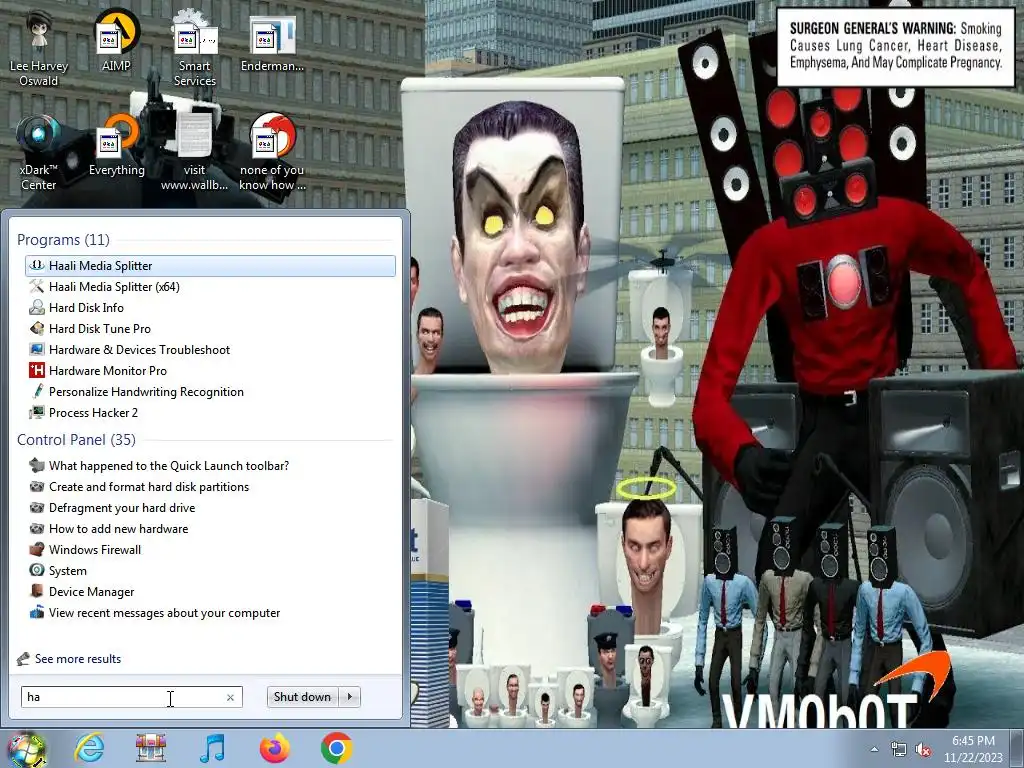Open Smart Services desktop shortcut

(x=194, y=49)
